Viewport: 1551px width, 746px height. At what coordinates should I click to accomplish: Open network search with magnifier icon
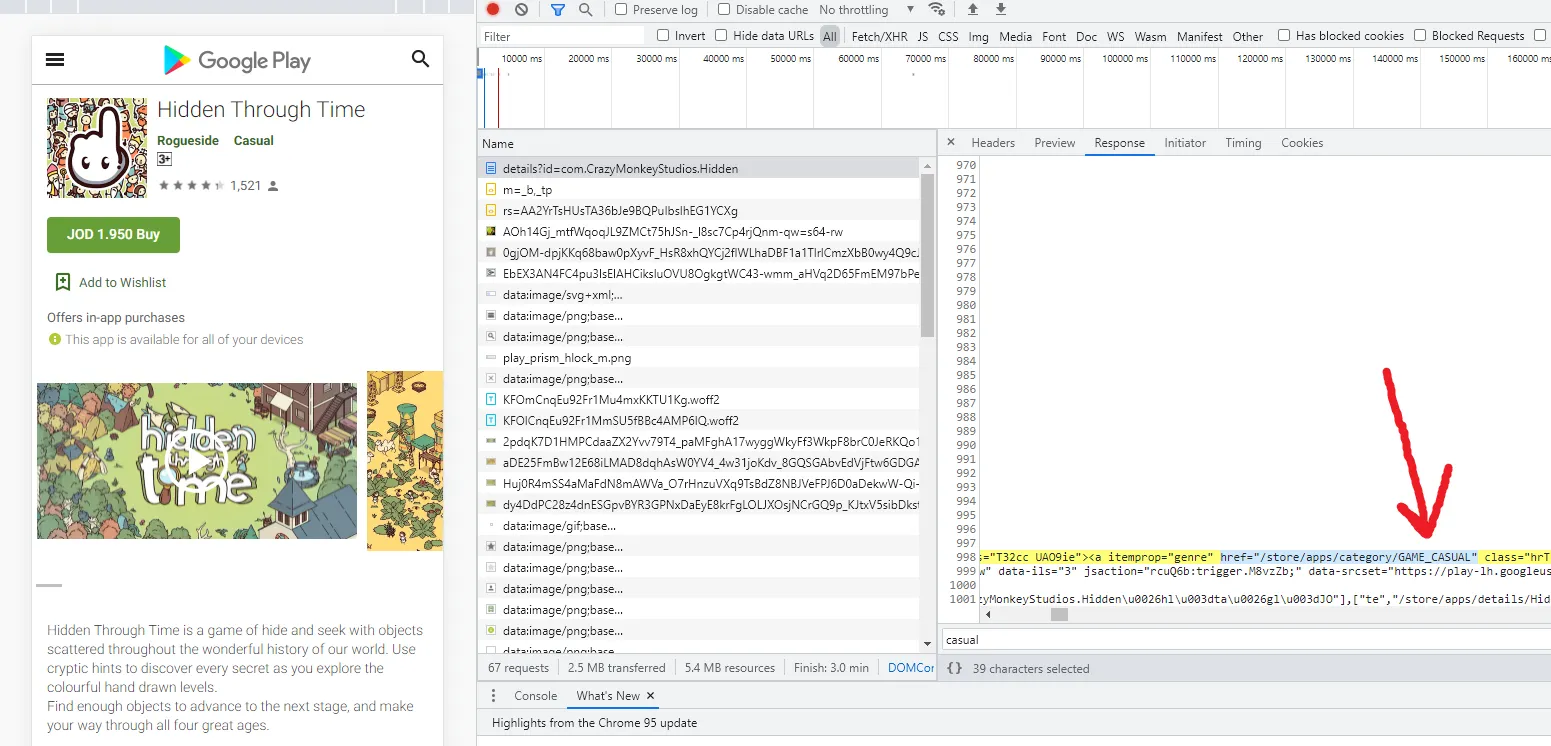coord(585,10)
